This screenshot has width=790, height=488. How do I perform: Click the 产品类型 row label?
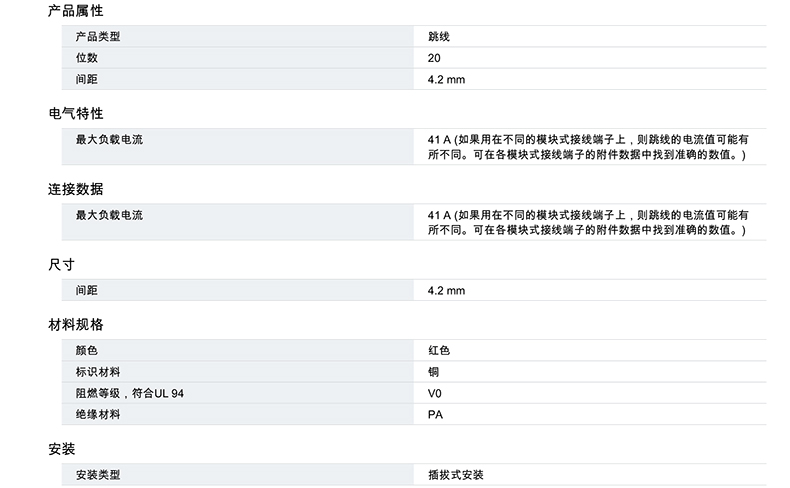pos(98,37)
